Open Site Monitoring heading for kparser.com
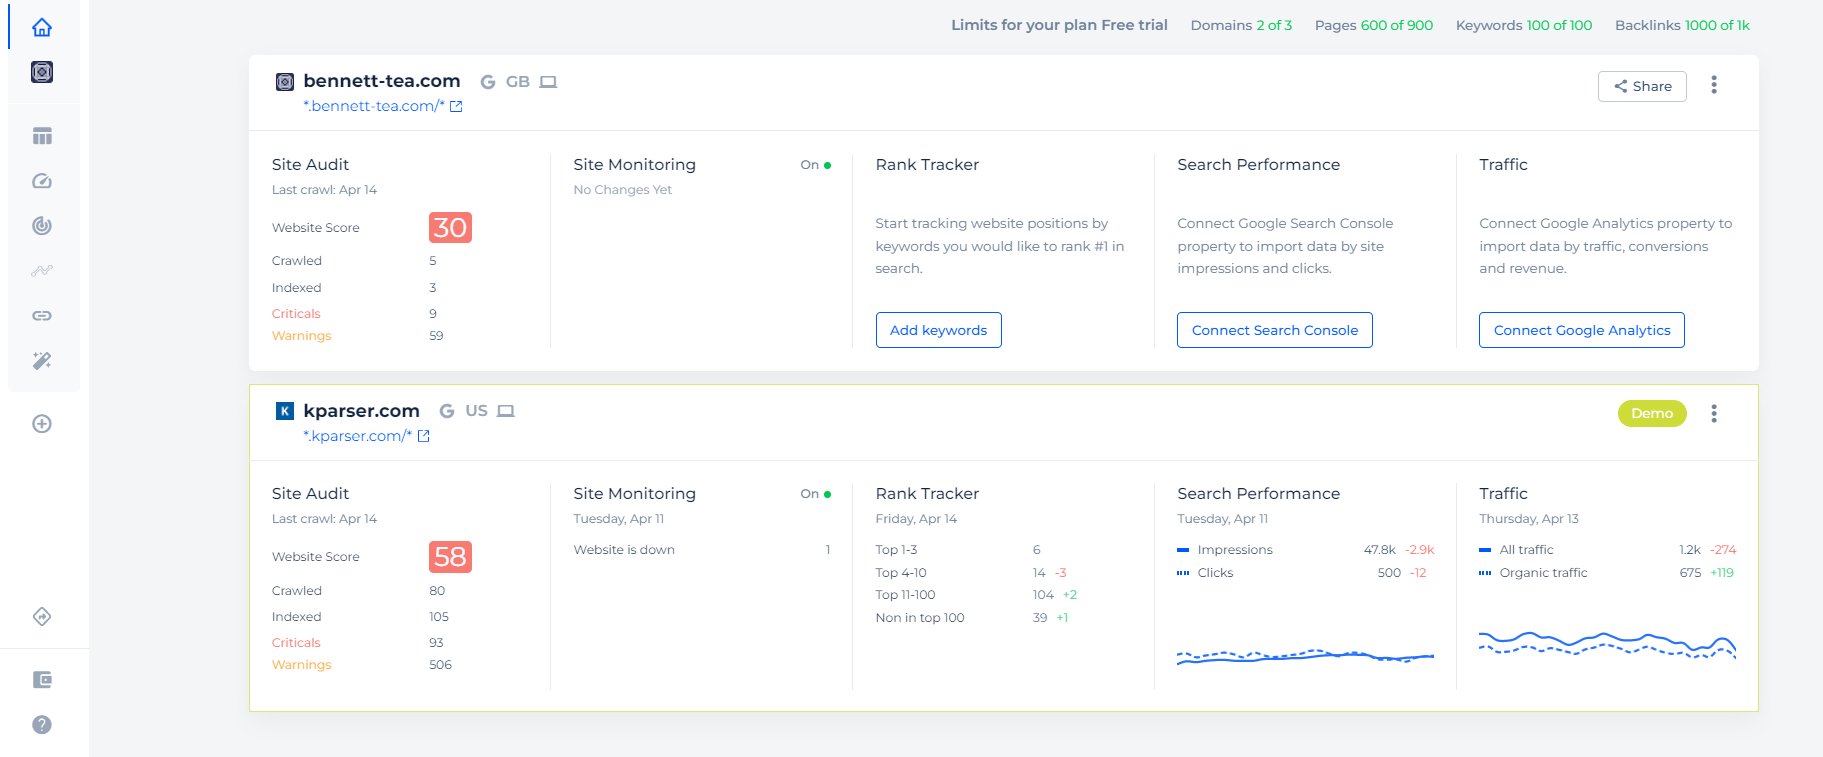The height and width of the screenshot is (757, 1823). [634, 494]
